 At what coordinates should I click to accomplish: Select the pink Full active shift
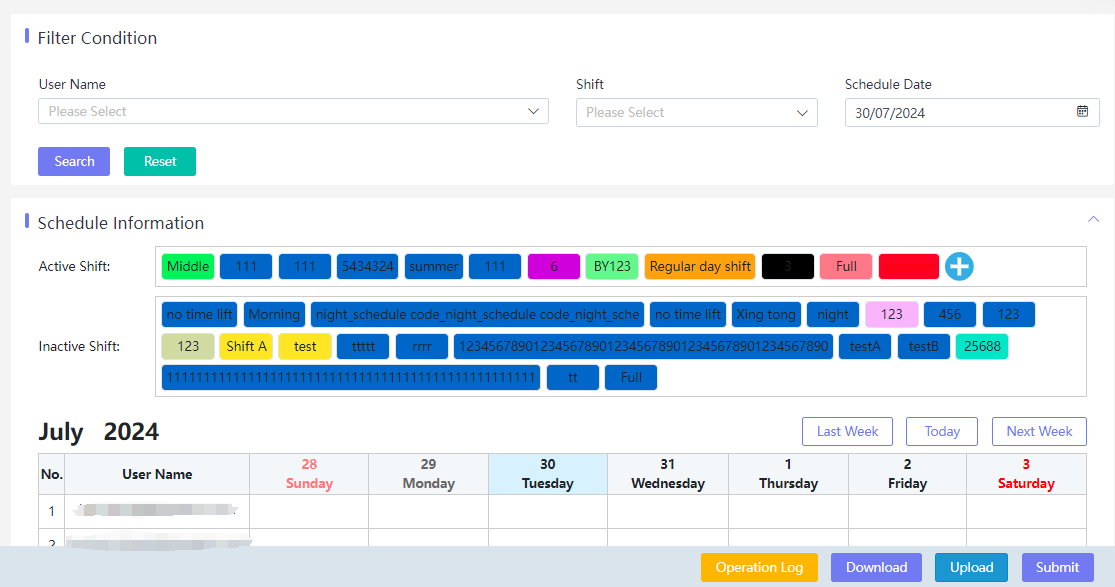pyautogui.click(x=845, y=266)
